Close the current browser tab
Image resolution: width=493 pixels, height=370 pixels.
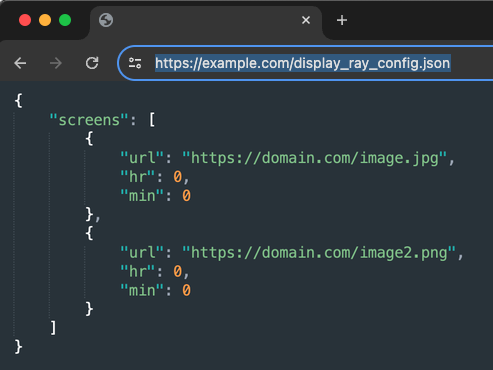[x=306, y=20]
